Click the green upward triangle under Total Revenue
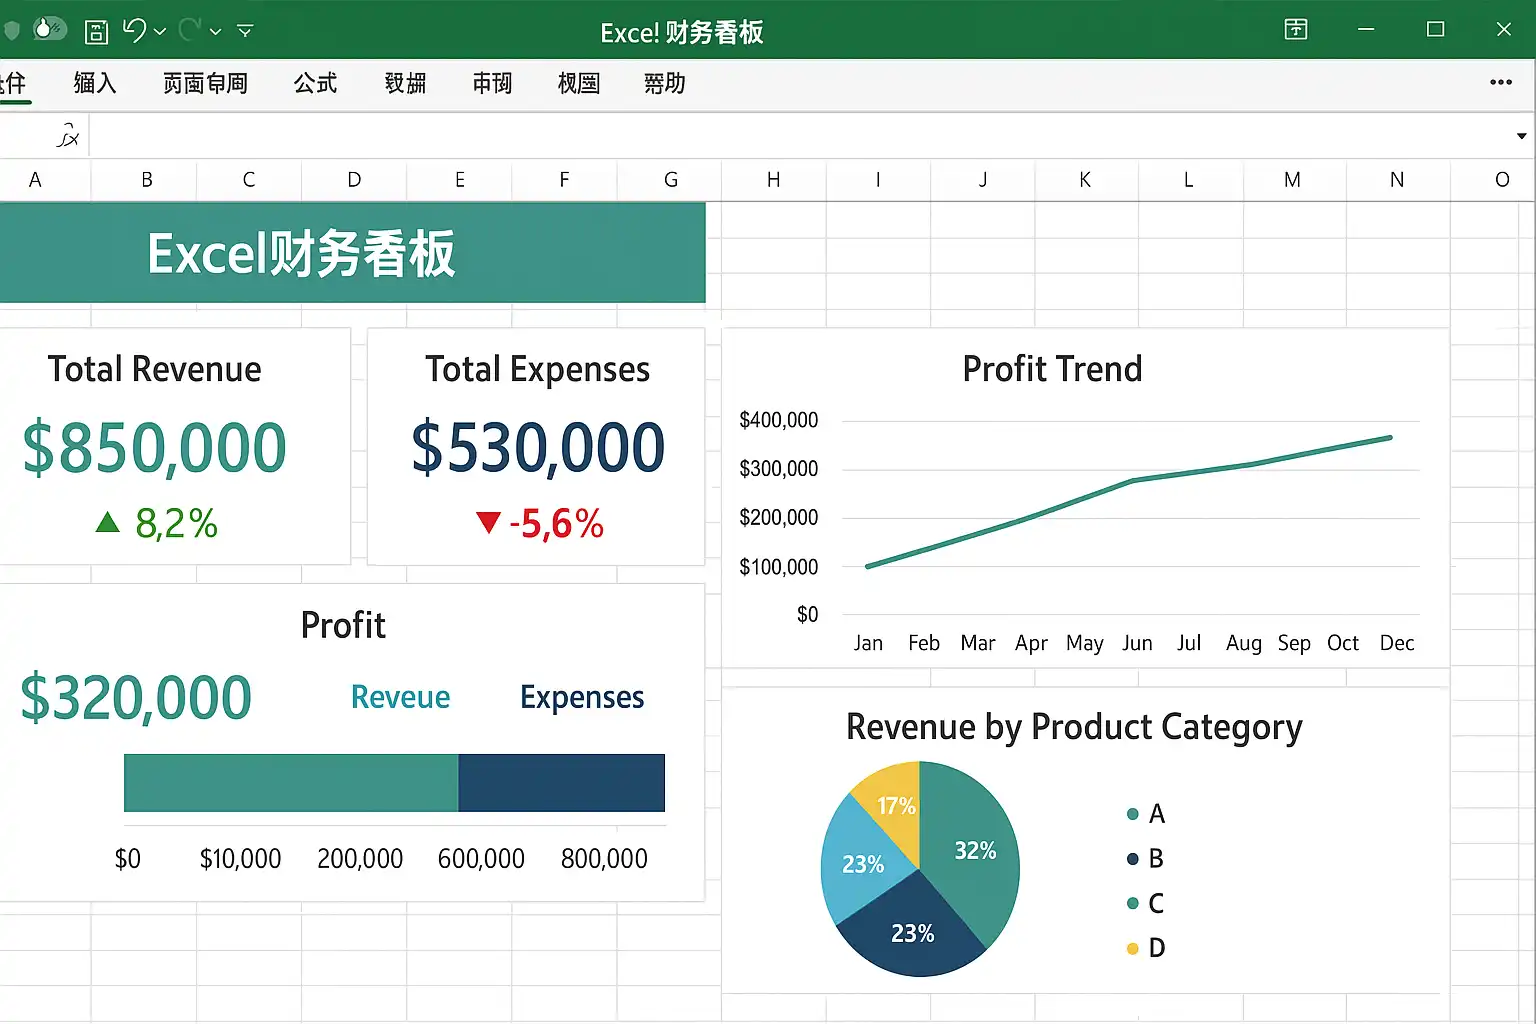 tap(107, 522)
